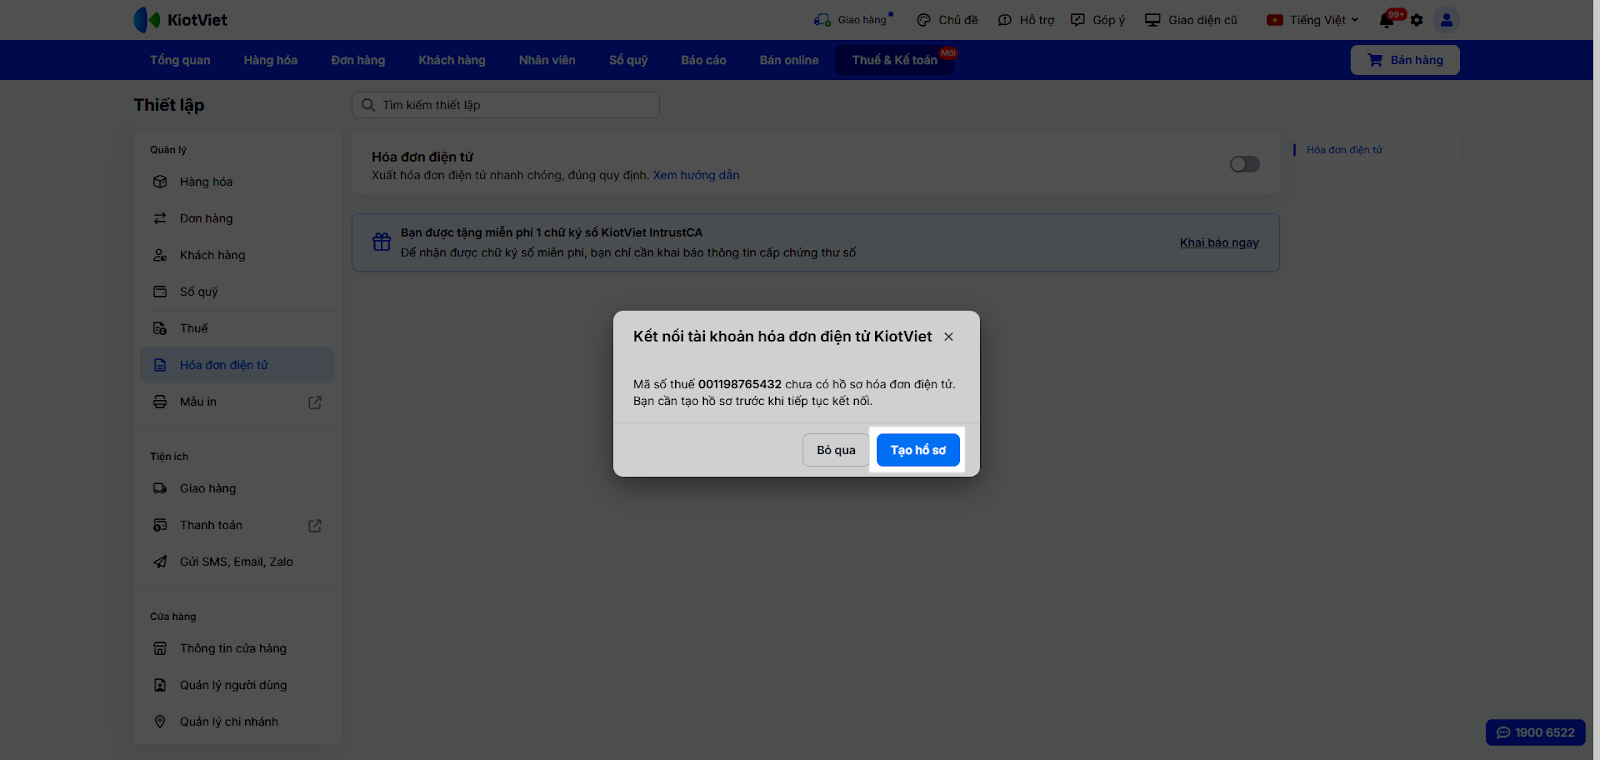
Task: Click the Tiện ích section label
Action: (x=169, y=457)
